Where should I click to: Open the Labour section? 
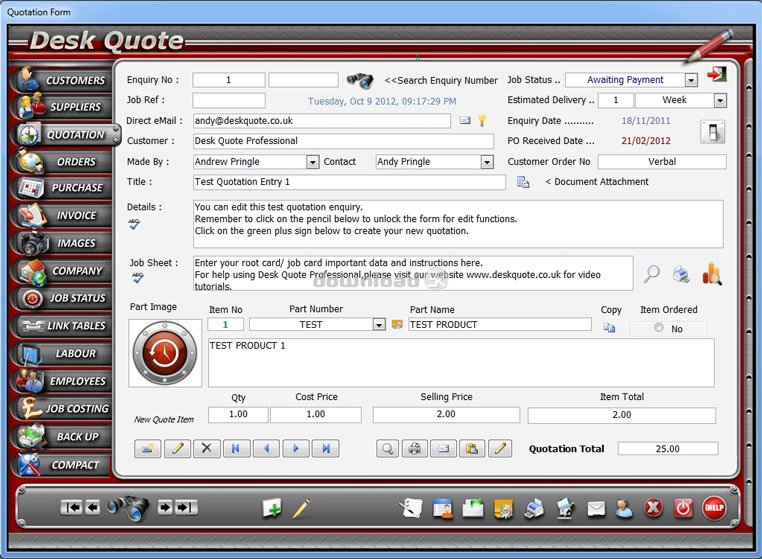click(61, 353)
